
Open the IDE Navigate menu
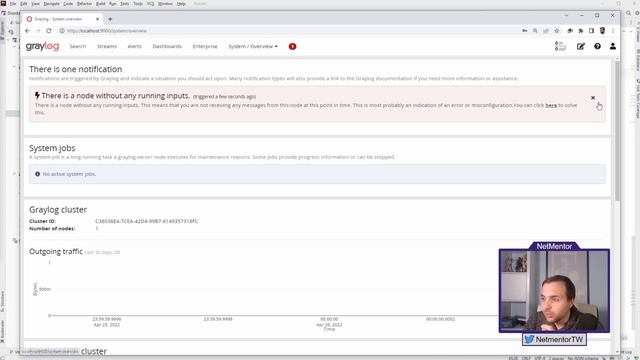51,4
